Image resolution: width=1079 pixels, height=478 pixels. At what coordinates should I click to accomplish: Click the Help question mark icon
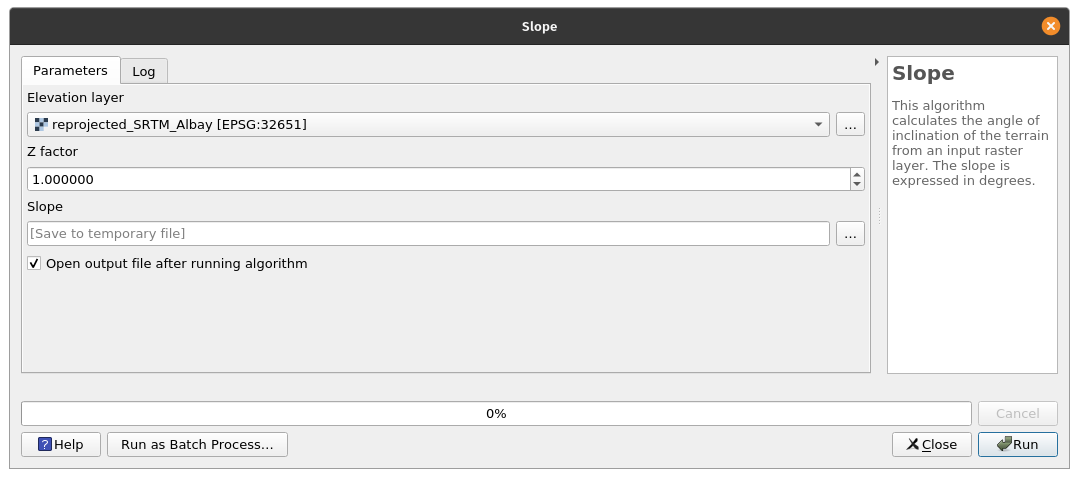(x=44, y=445)
